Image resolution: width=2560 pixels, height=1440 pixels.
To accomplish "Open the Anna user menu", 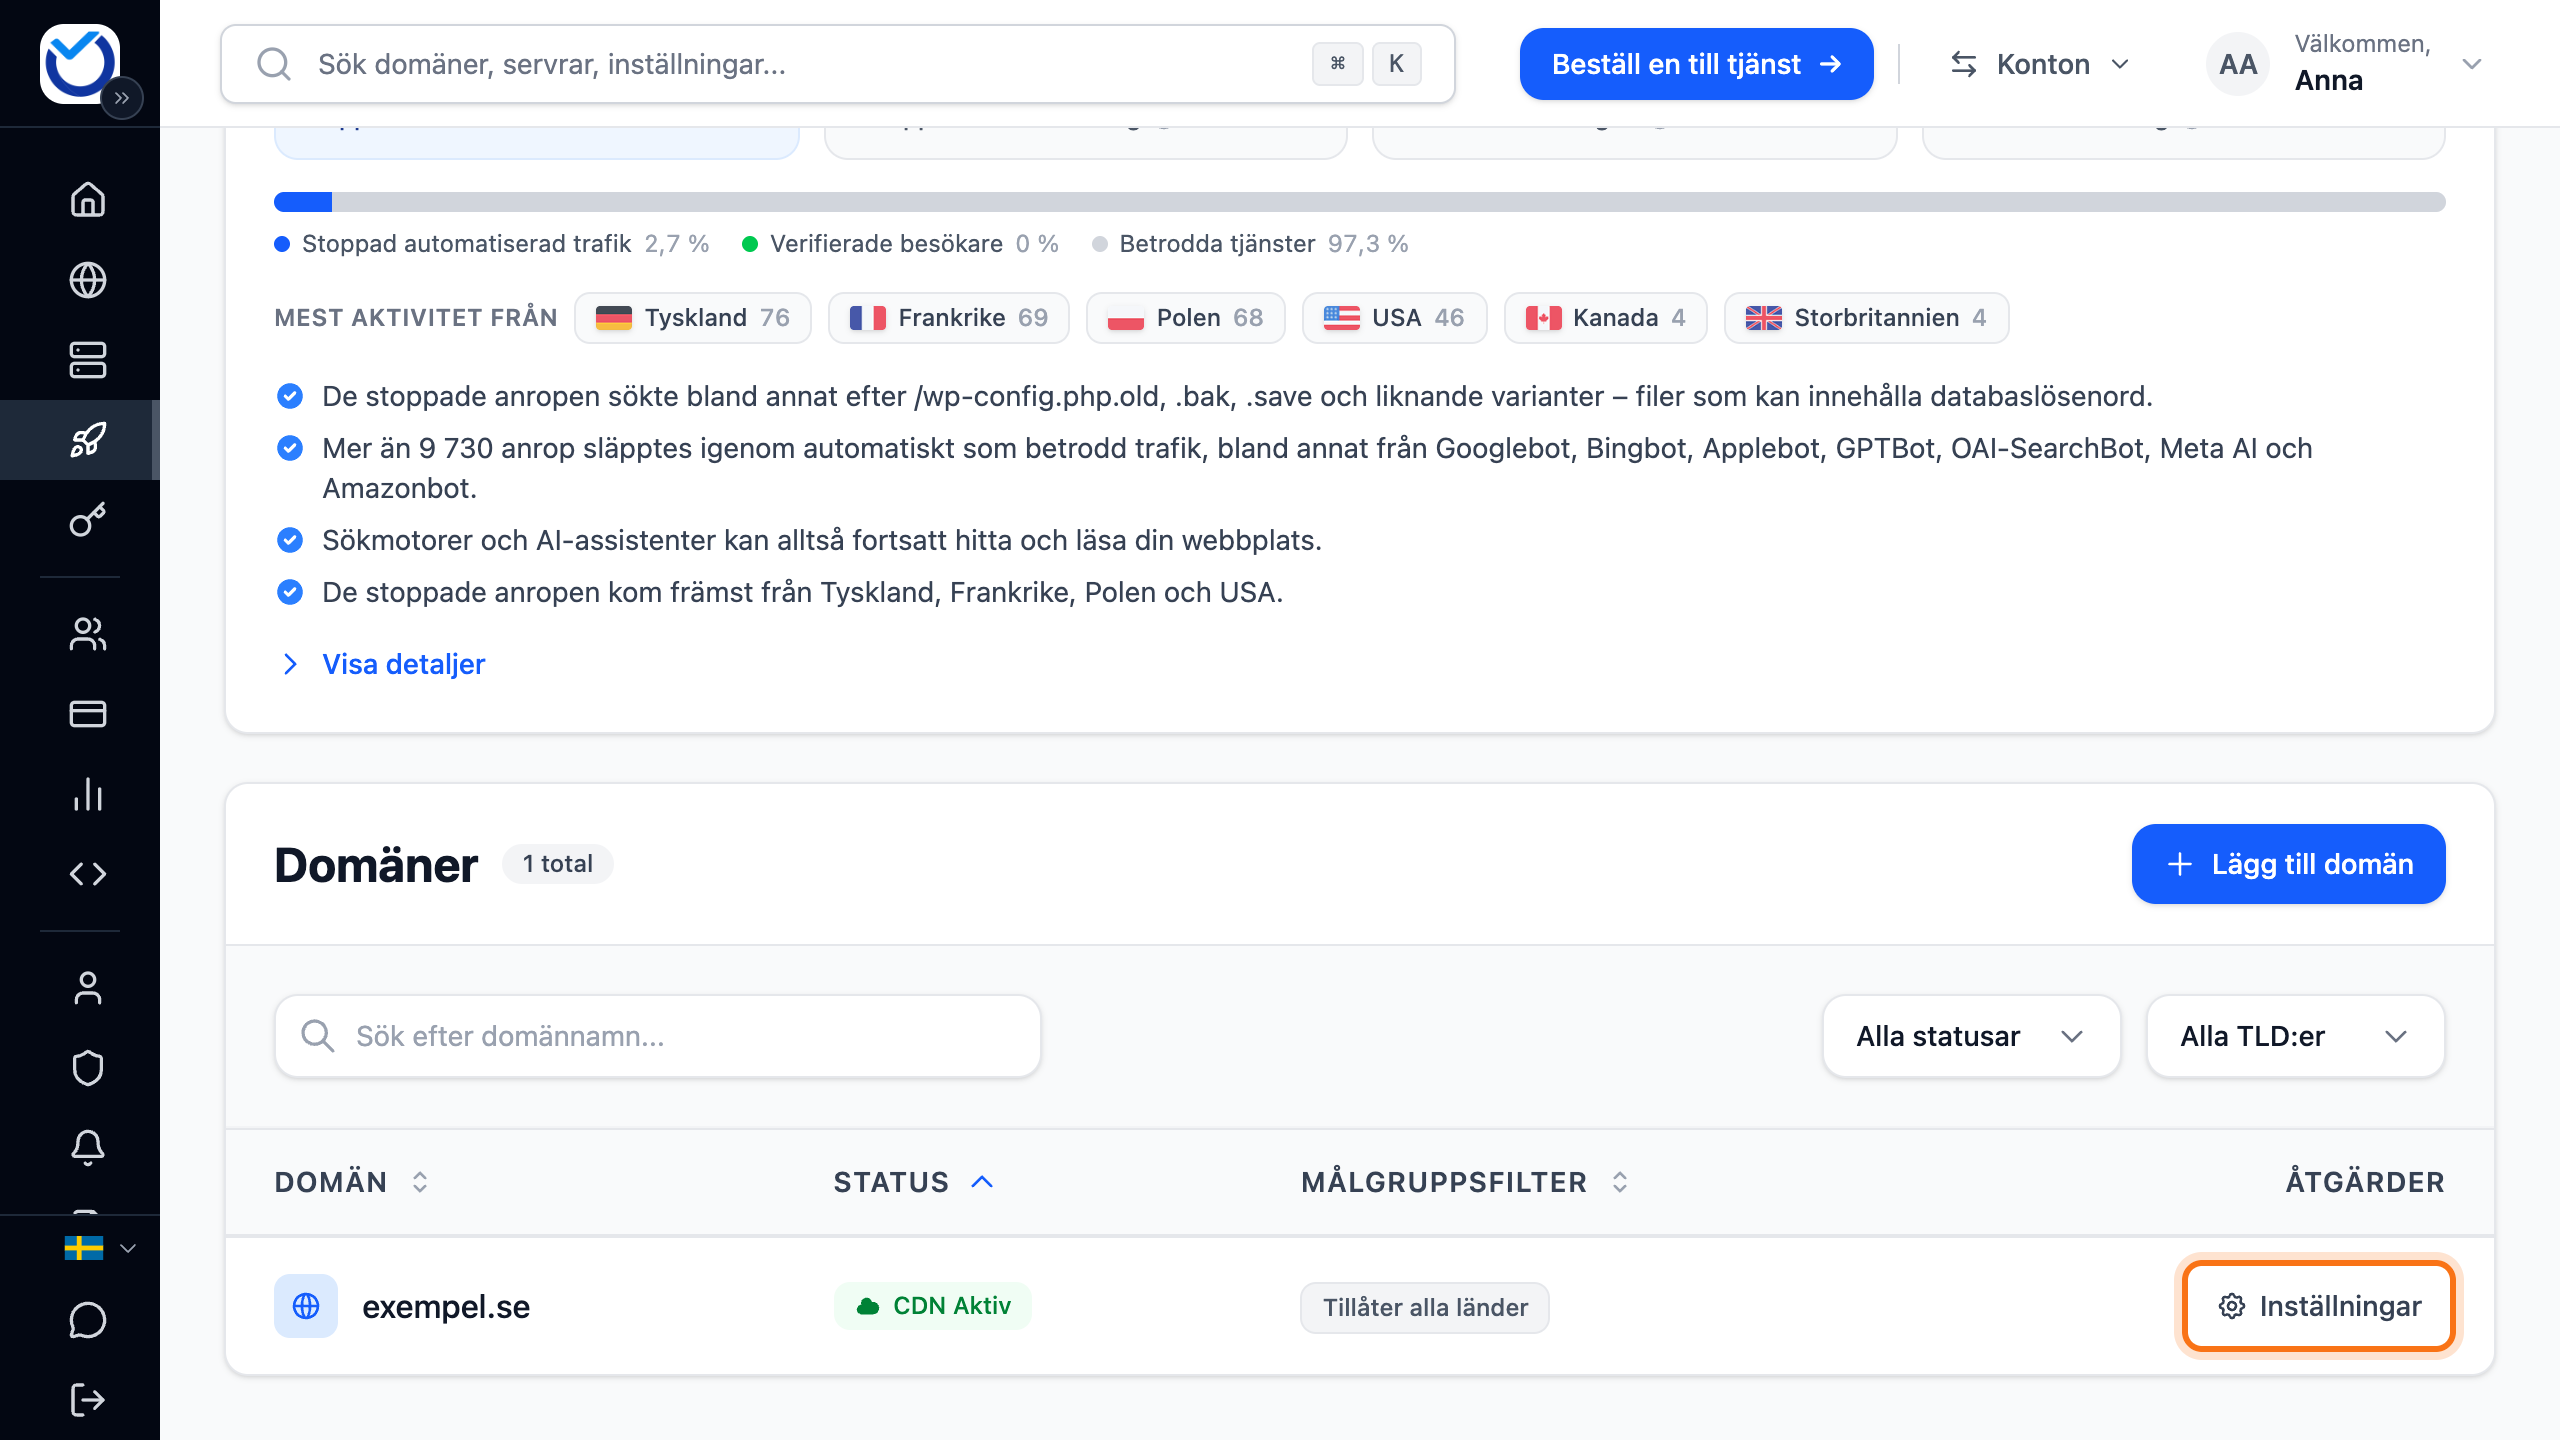I will [2344, 64].
